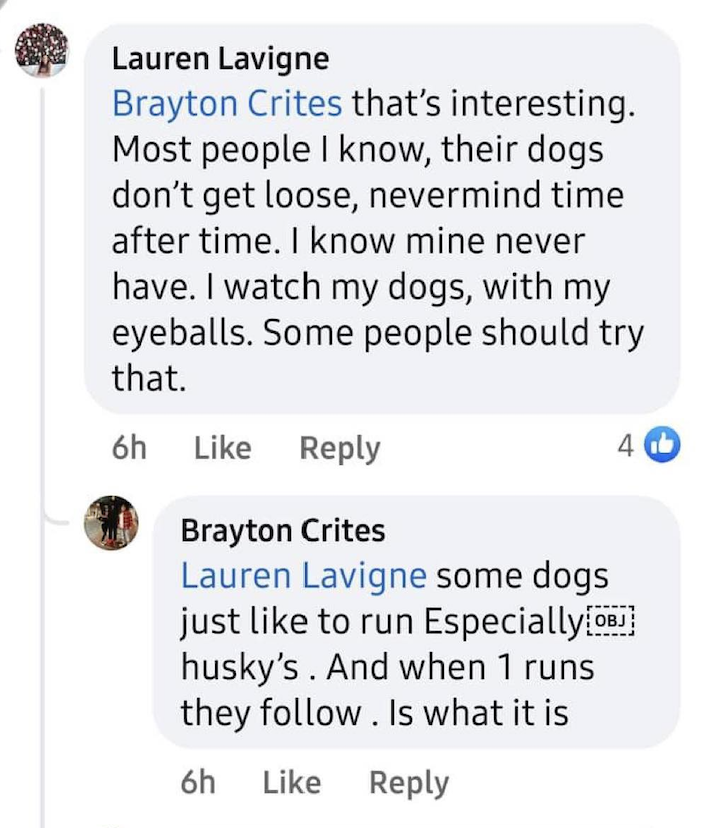Image resolution: width=704 pixels, height=828 pixels.
Task: Reply to Brayton Crites' comment
Action: tap(409, 782)
